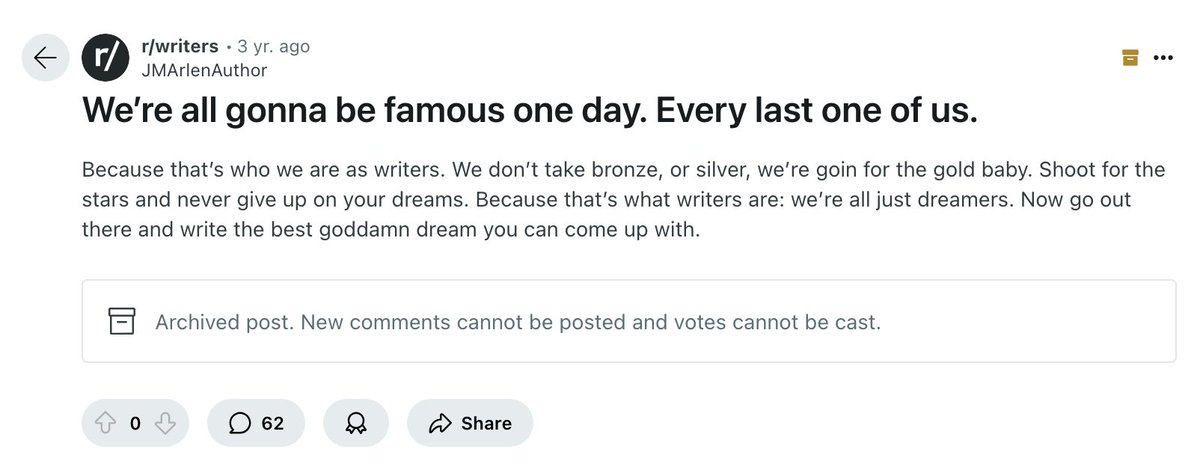Go back using the left arrow button
The height and width of the screenshot is (470, 1200).
[46, 58]
